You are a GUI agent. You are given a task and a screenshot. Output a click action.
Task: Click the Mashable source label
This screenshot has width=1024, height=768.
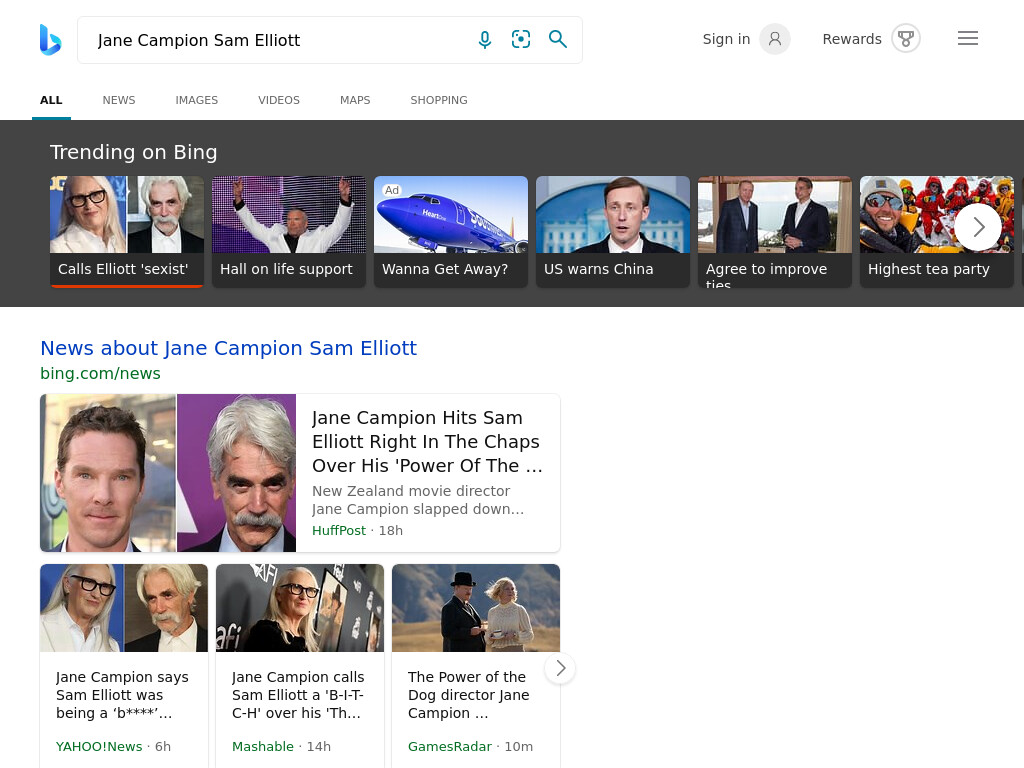(x=263, y=746)
